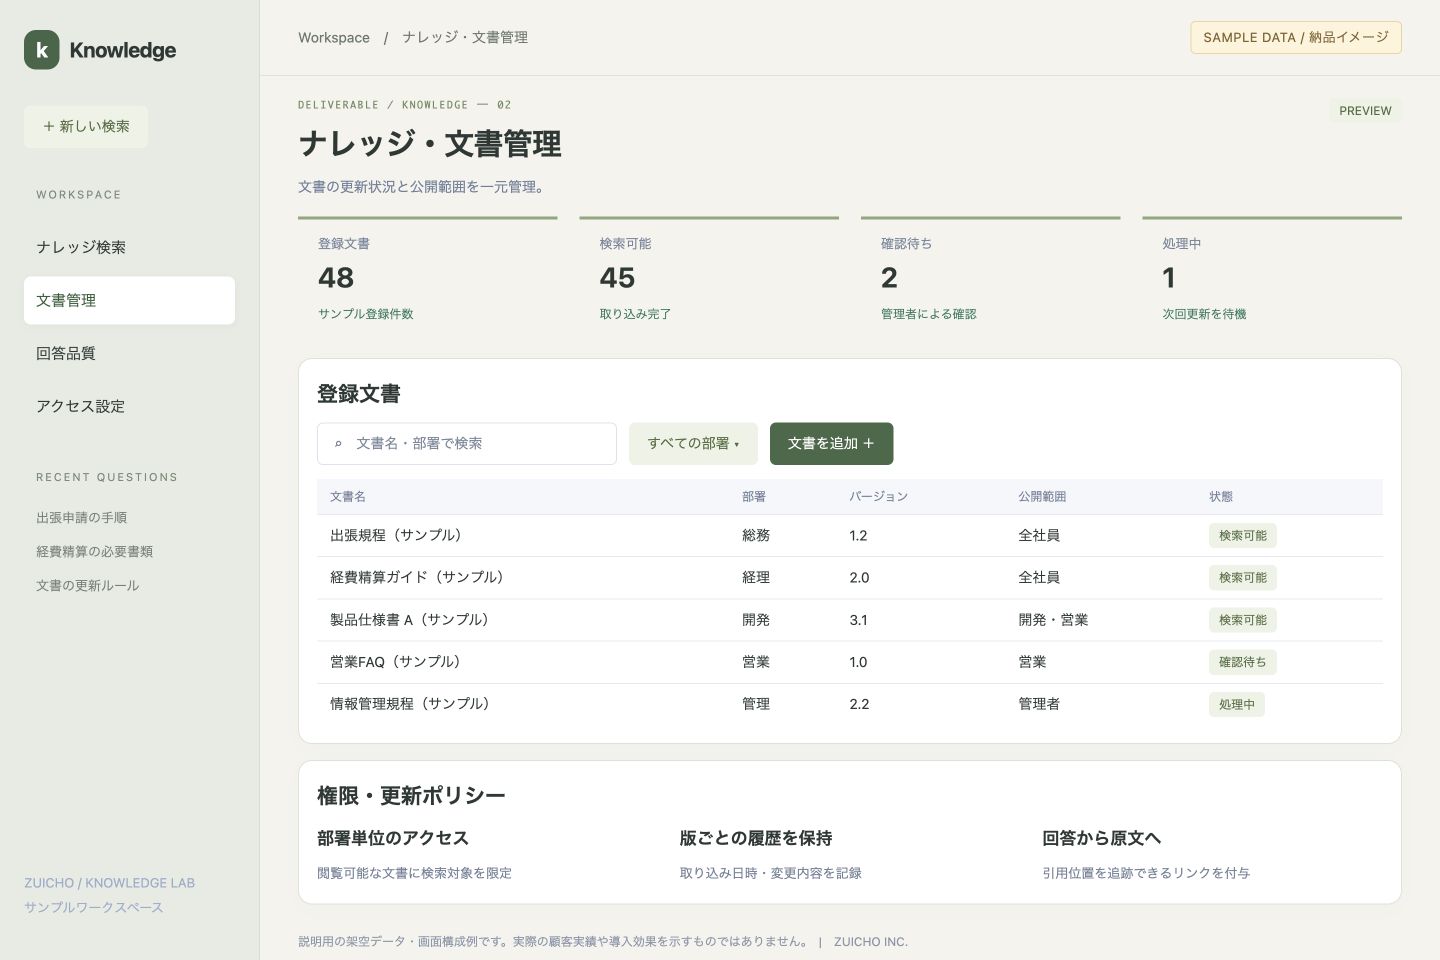Image resolution: width=1440 pixels, height=960 pixels.
Task: Click the 処理中 status badge of 情報管理規程
Action: tap(1236, 705)
